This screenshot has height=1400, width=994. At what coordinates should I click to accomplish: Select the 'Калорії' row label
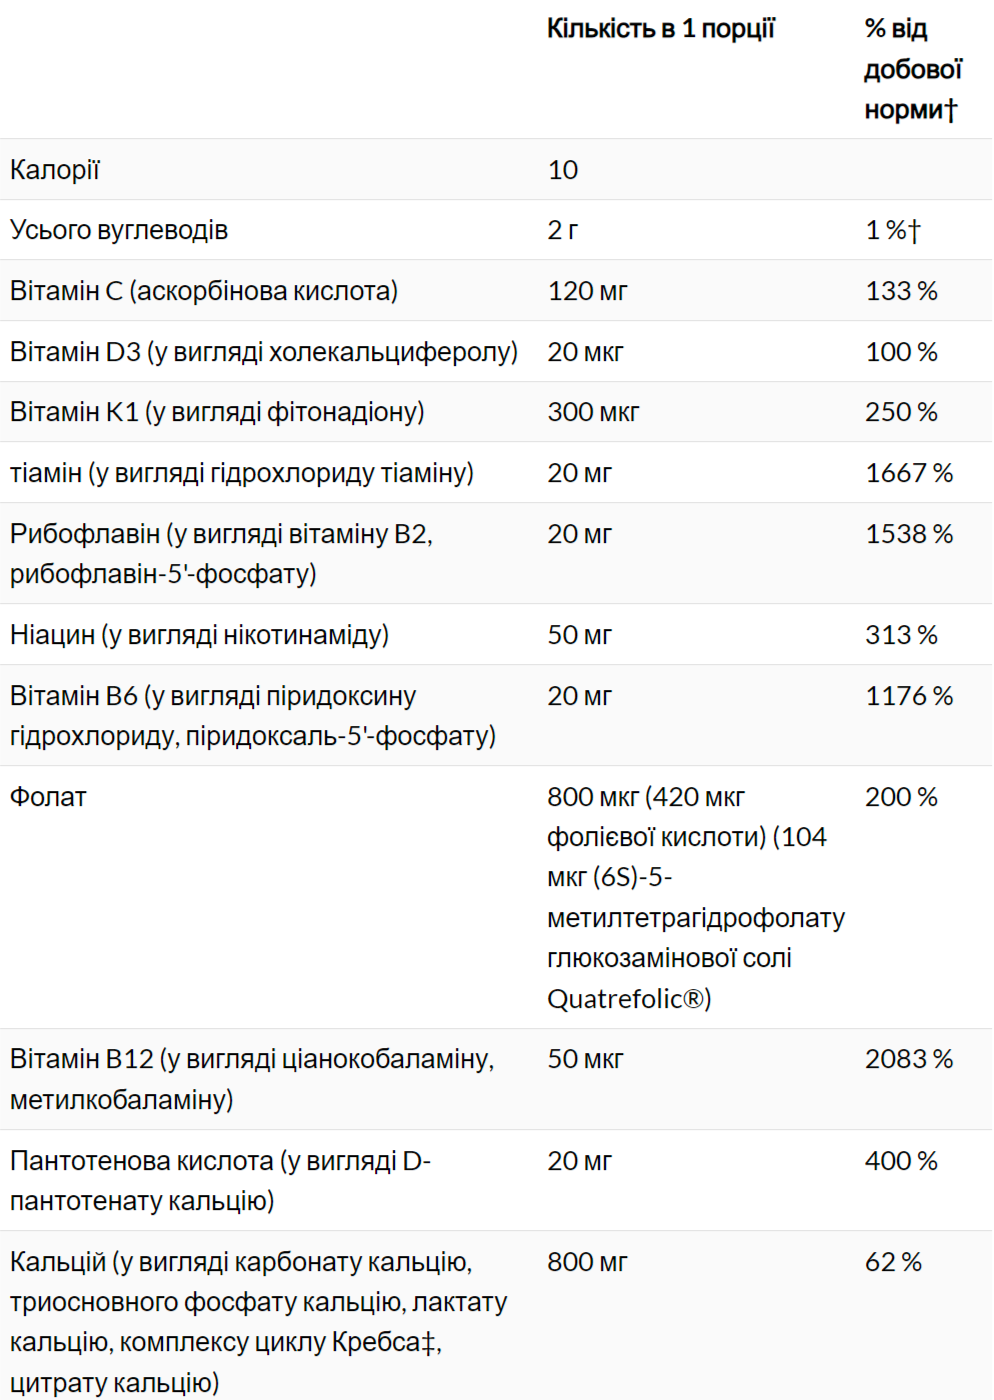pos(55,170)
